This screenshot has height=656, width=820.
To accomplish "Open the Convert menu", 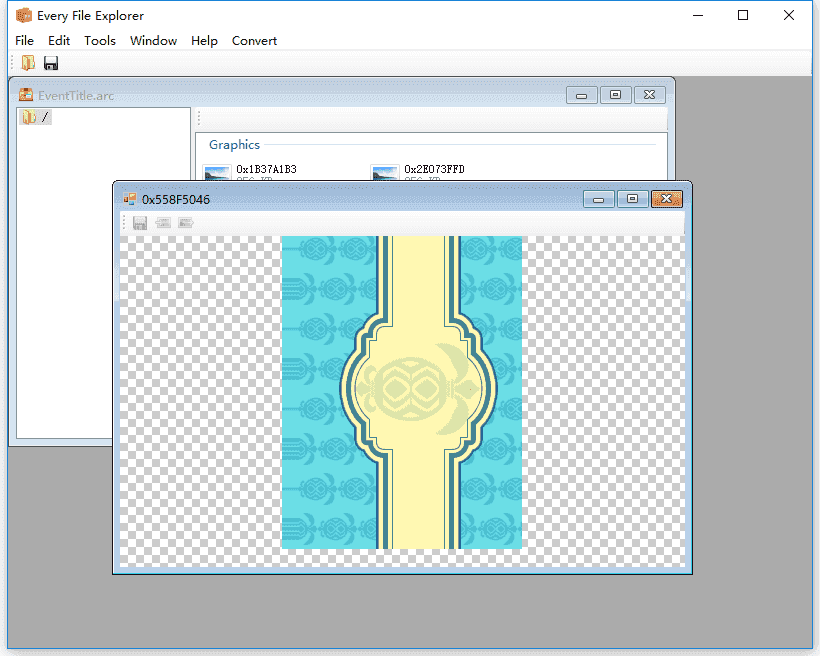I will pyautogui.click(x=254, y=41).
